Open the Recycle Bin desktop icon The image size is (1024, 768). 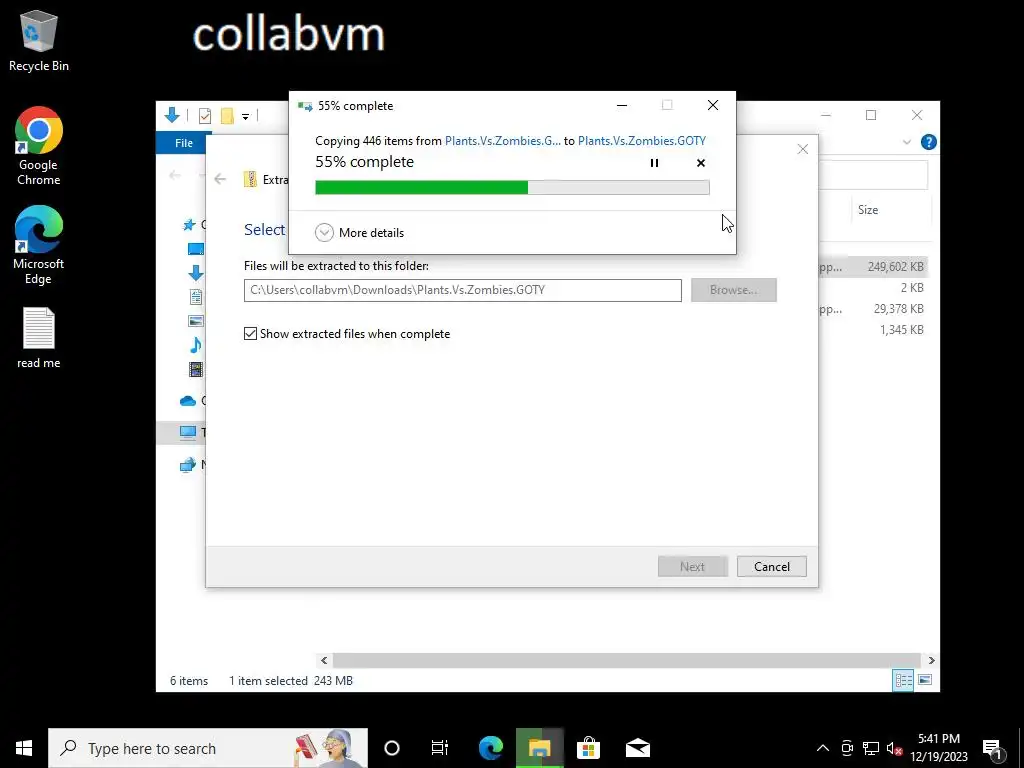coord(39,41)
